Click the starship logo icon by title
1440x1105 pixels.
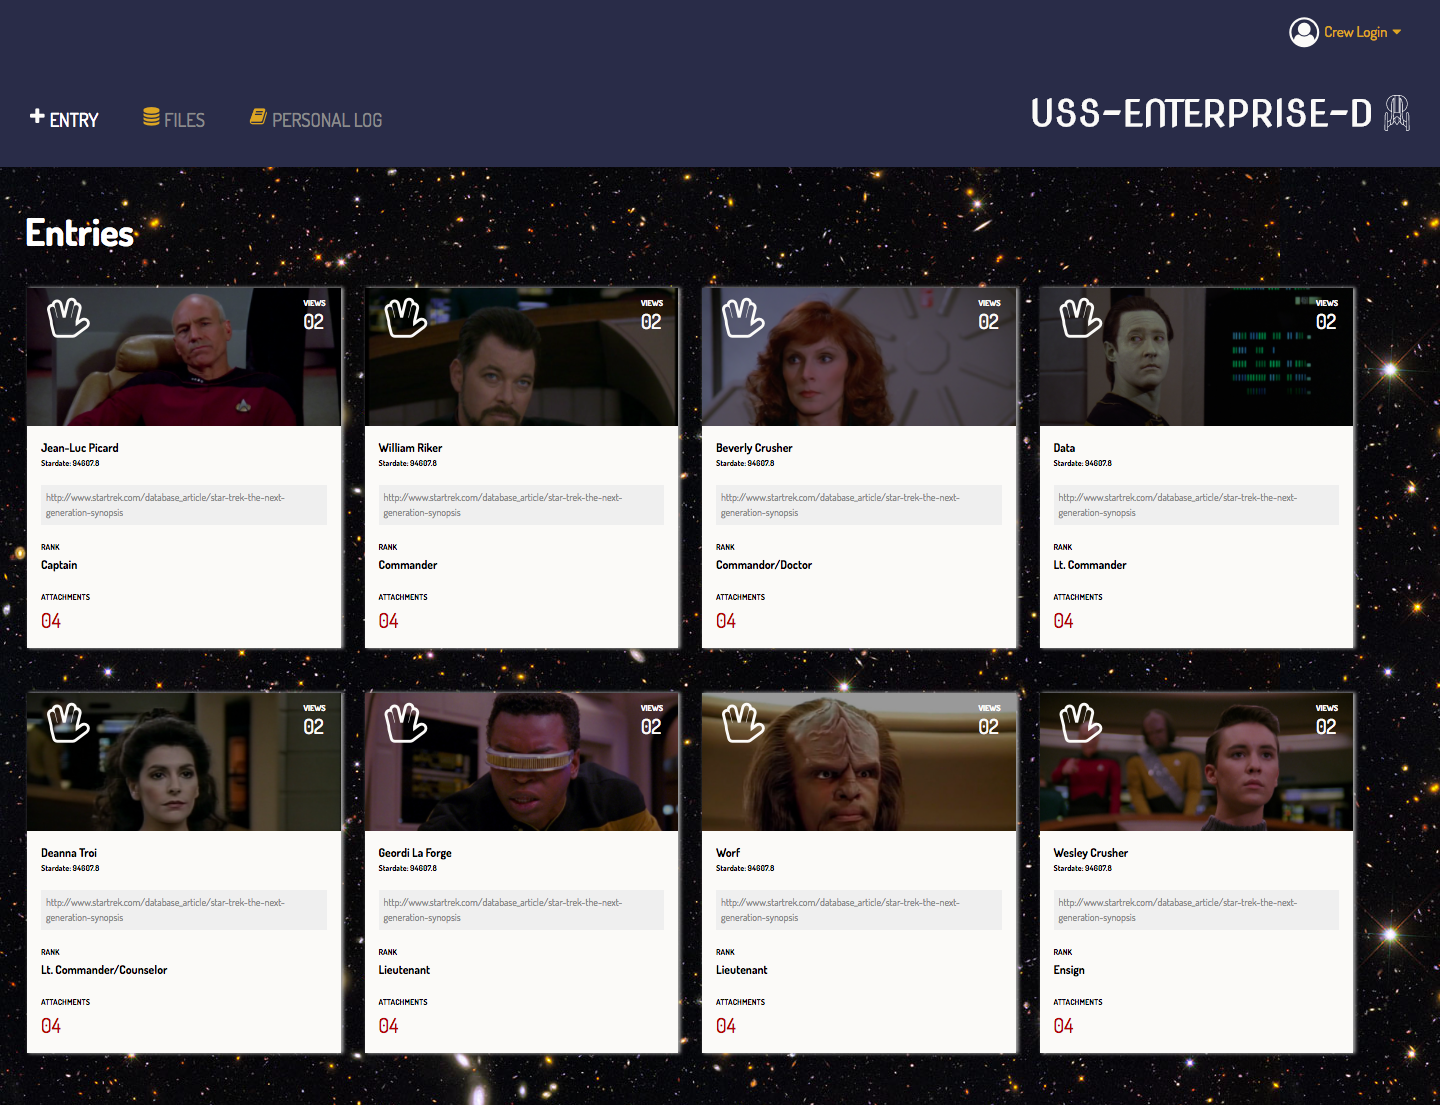(x=1397, y=113)
